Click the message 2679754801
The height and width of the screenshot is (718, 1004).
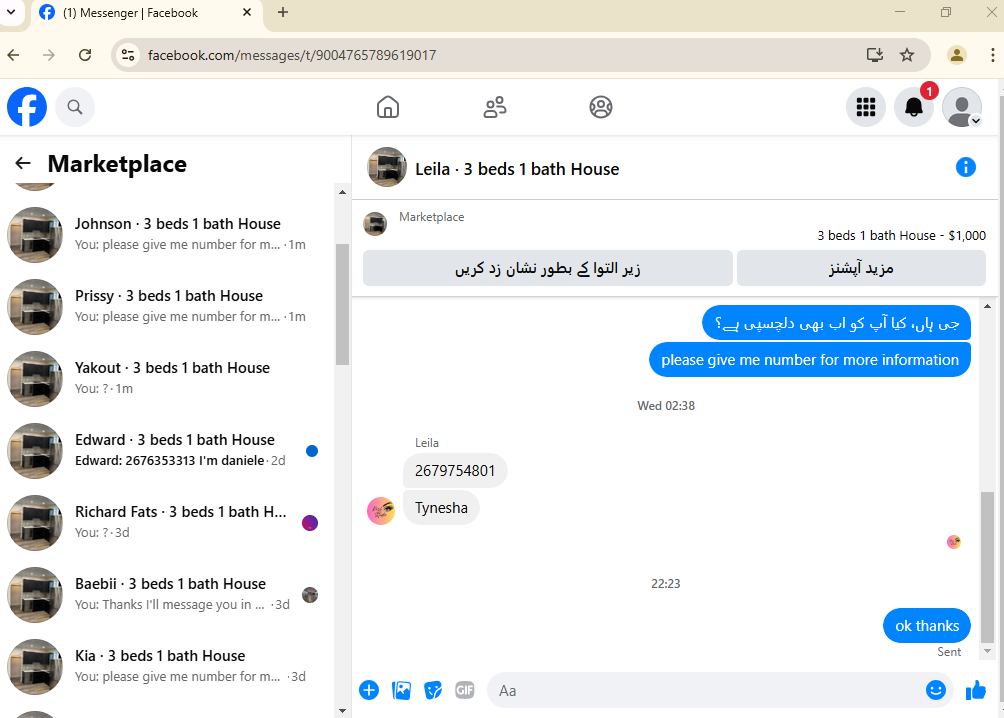point(455,471)
